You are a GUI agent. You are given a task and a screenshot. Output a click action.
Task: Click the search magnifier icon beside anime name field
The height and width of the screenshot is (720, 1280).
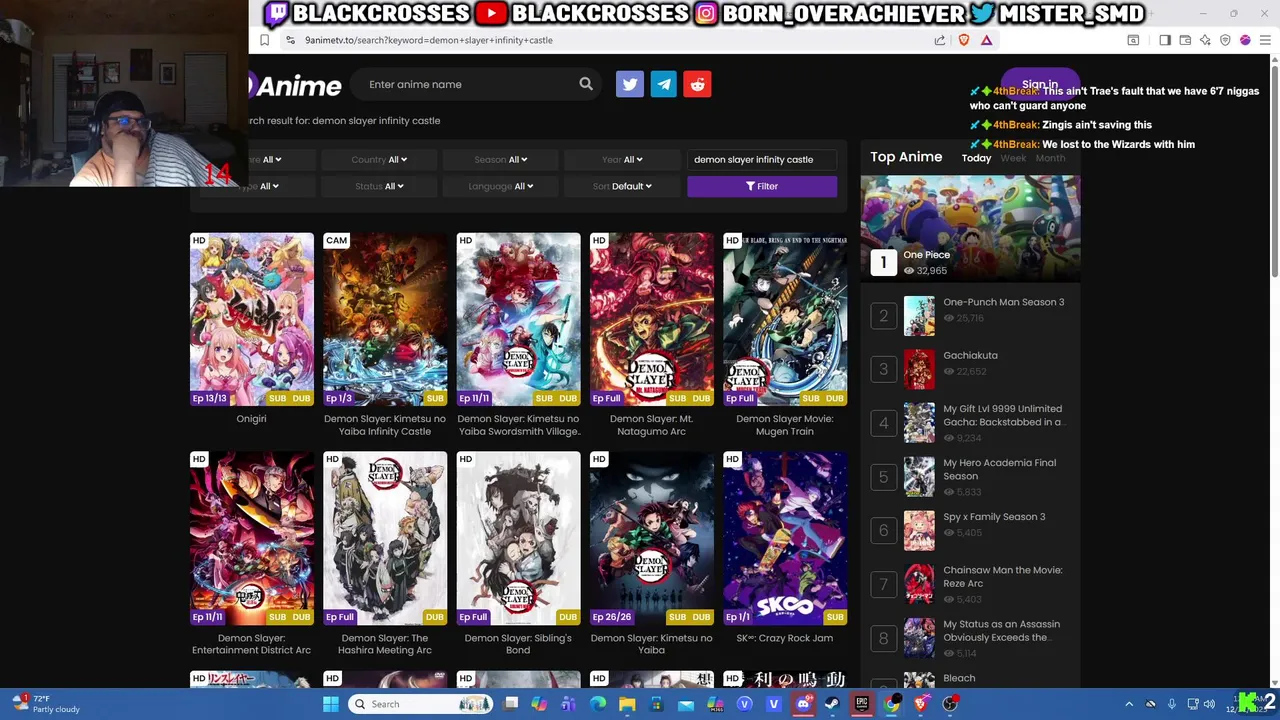coord(586,84)
